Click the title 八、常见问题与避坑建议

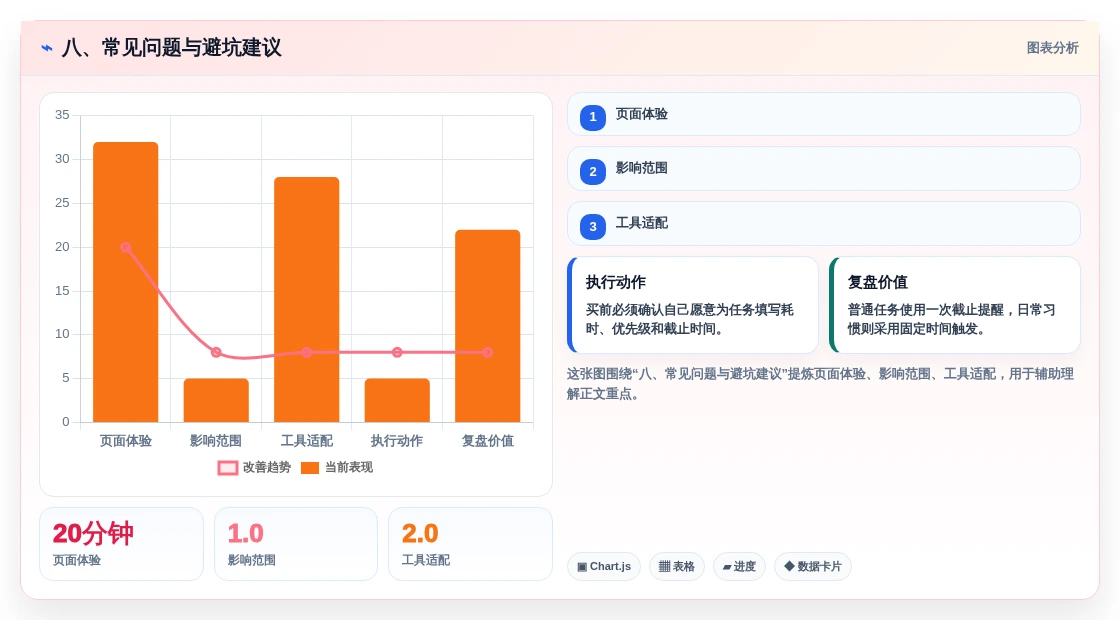(x=171, y=48)
